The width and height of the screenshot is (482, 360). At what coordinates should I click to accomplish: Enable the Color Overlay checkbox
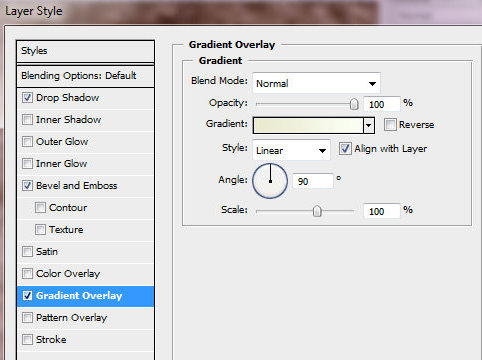coord(27,274)
